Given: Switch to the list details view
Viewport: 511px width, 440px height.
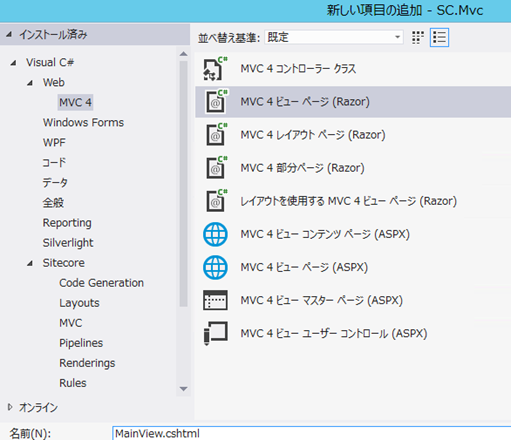Looking at the screenshot, I should click(439, 38).
